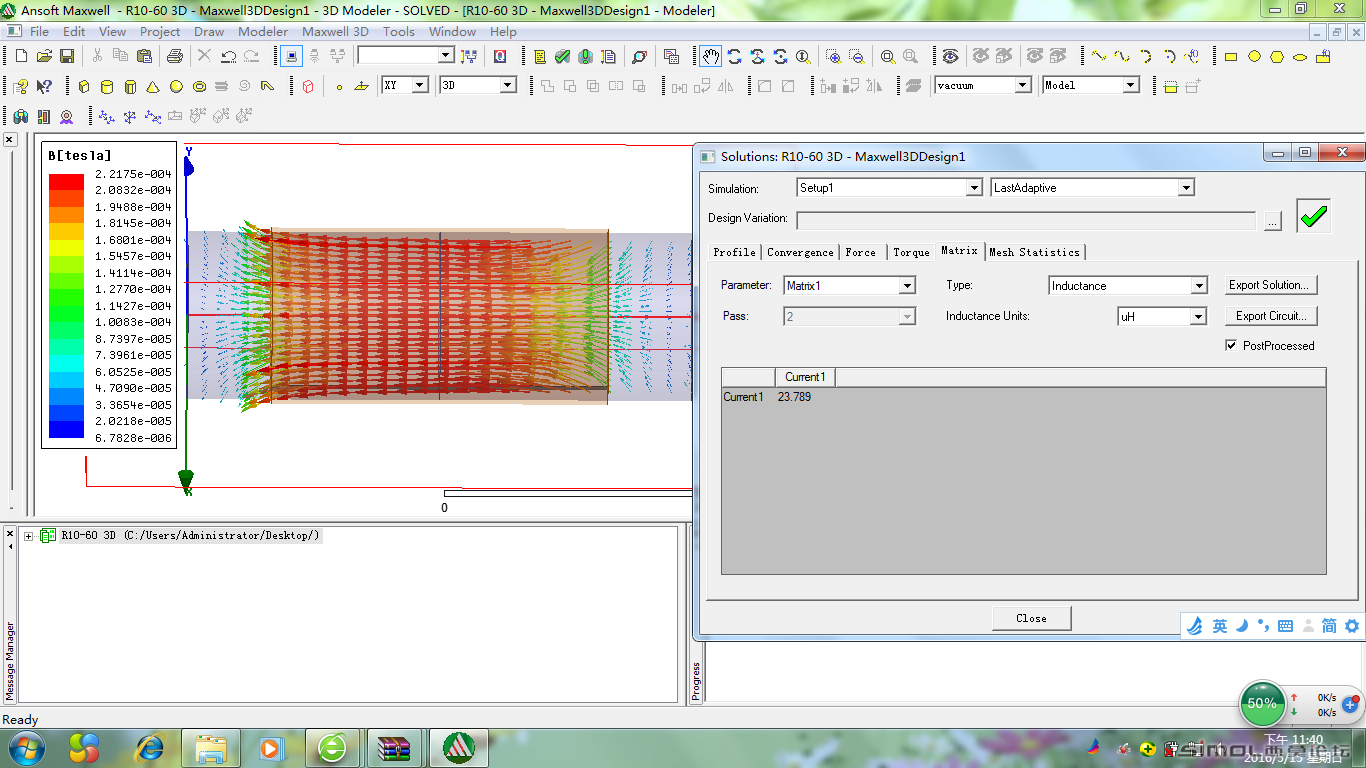Select the Draw Cone tool
Viewport: 1366px width, 768px height.
coord(153,86)
